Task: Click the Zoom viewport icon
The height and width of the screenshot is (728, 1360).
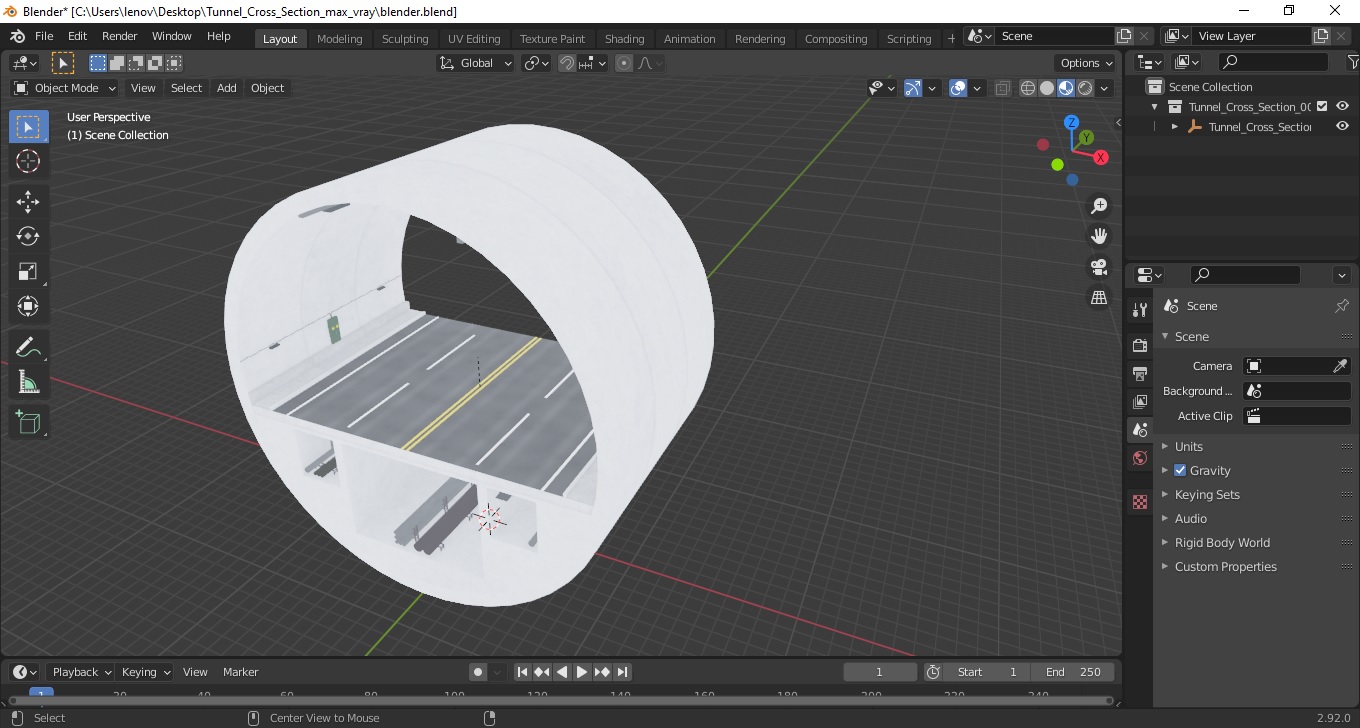Action: (x=1099, y=206)
